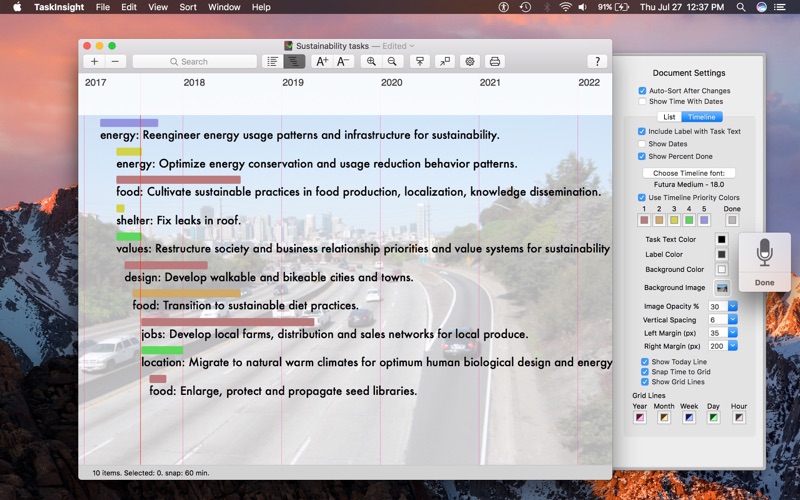Open settings via the gear icon

click(x=469, y=61)
